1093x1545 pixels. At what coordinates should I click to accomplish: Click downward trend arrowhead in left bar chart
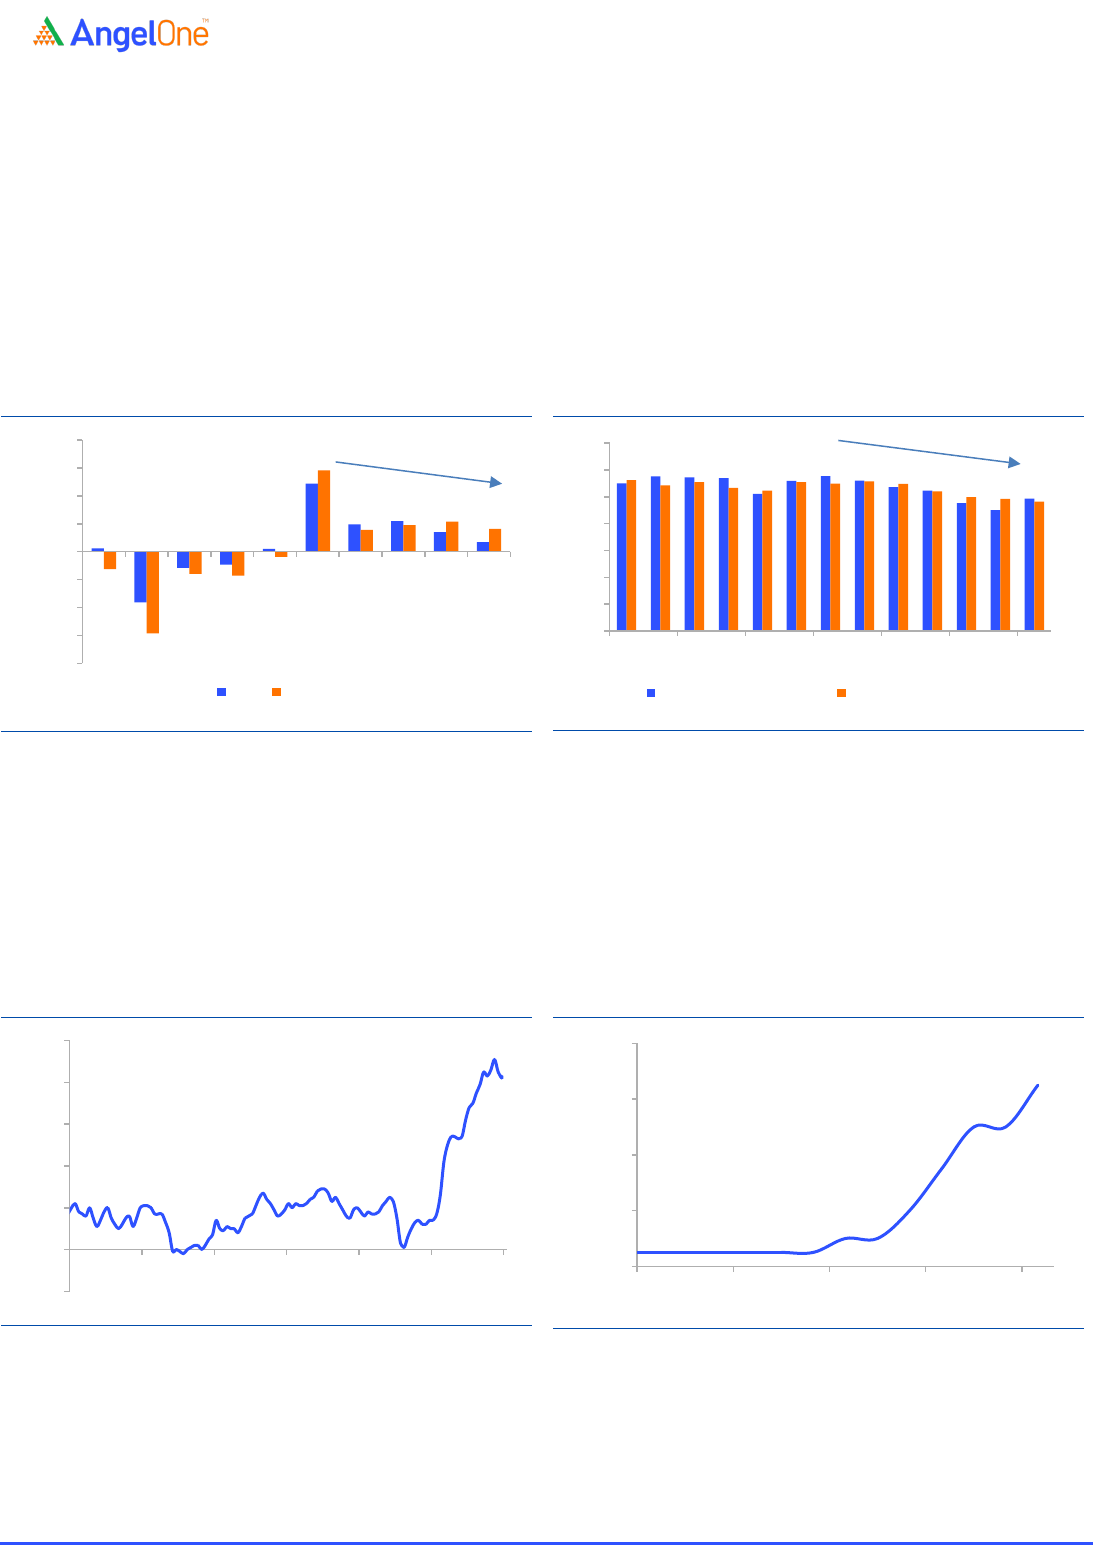click(x=496, y=482)
